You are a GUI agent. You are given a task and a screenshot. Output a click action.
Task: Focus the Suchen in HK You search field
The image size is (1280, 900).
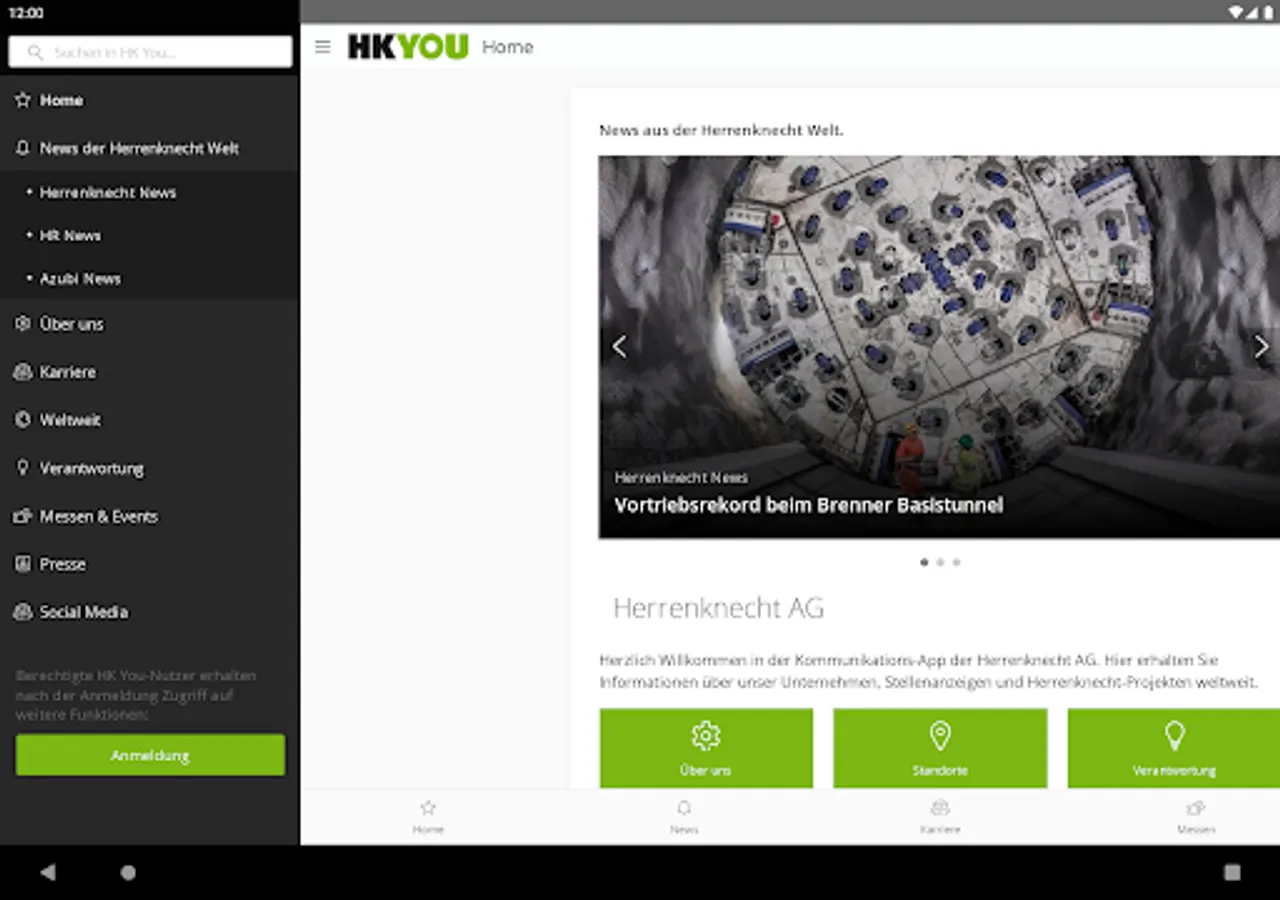coord(150,52)
